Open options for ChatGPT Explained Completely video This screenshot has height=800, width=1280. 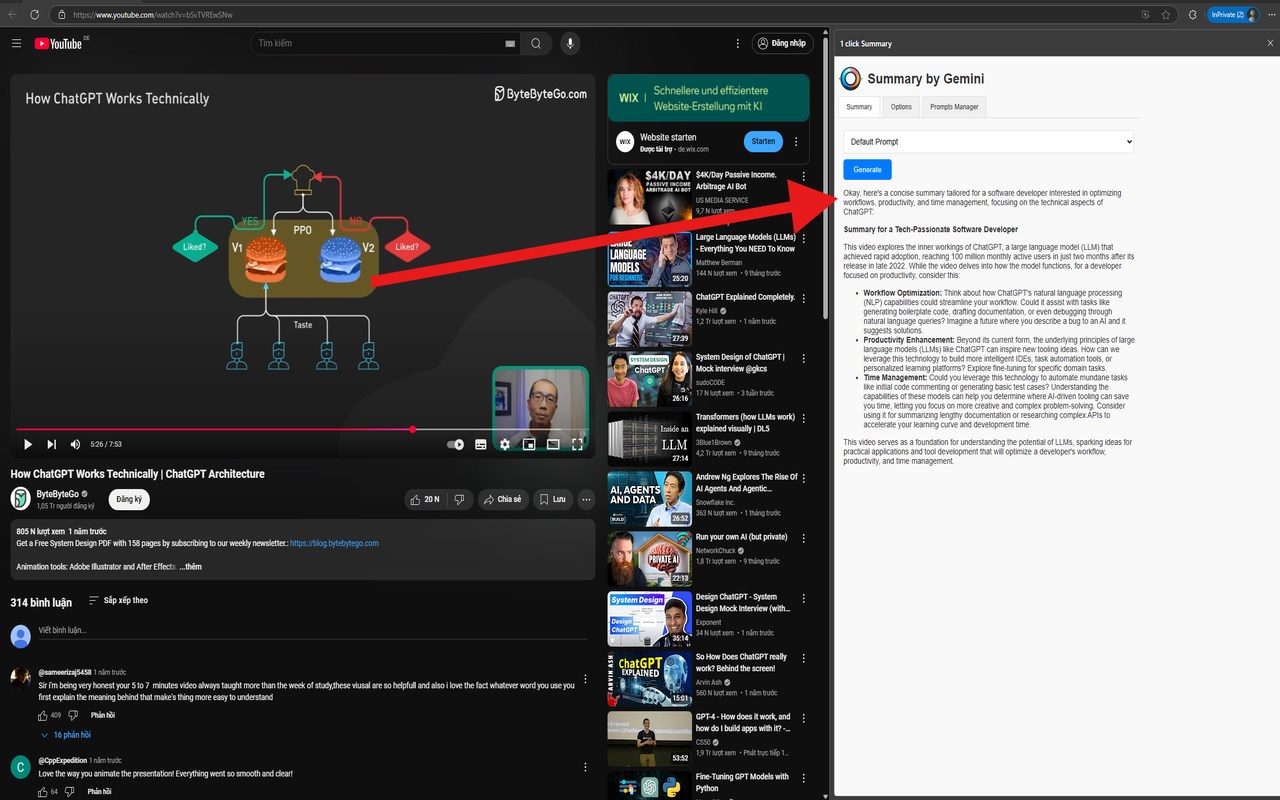[803, 297]
